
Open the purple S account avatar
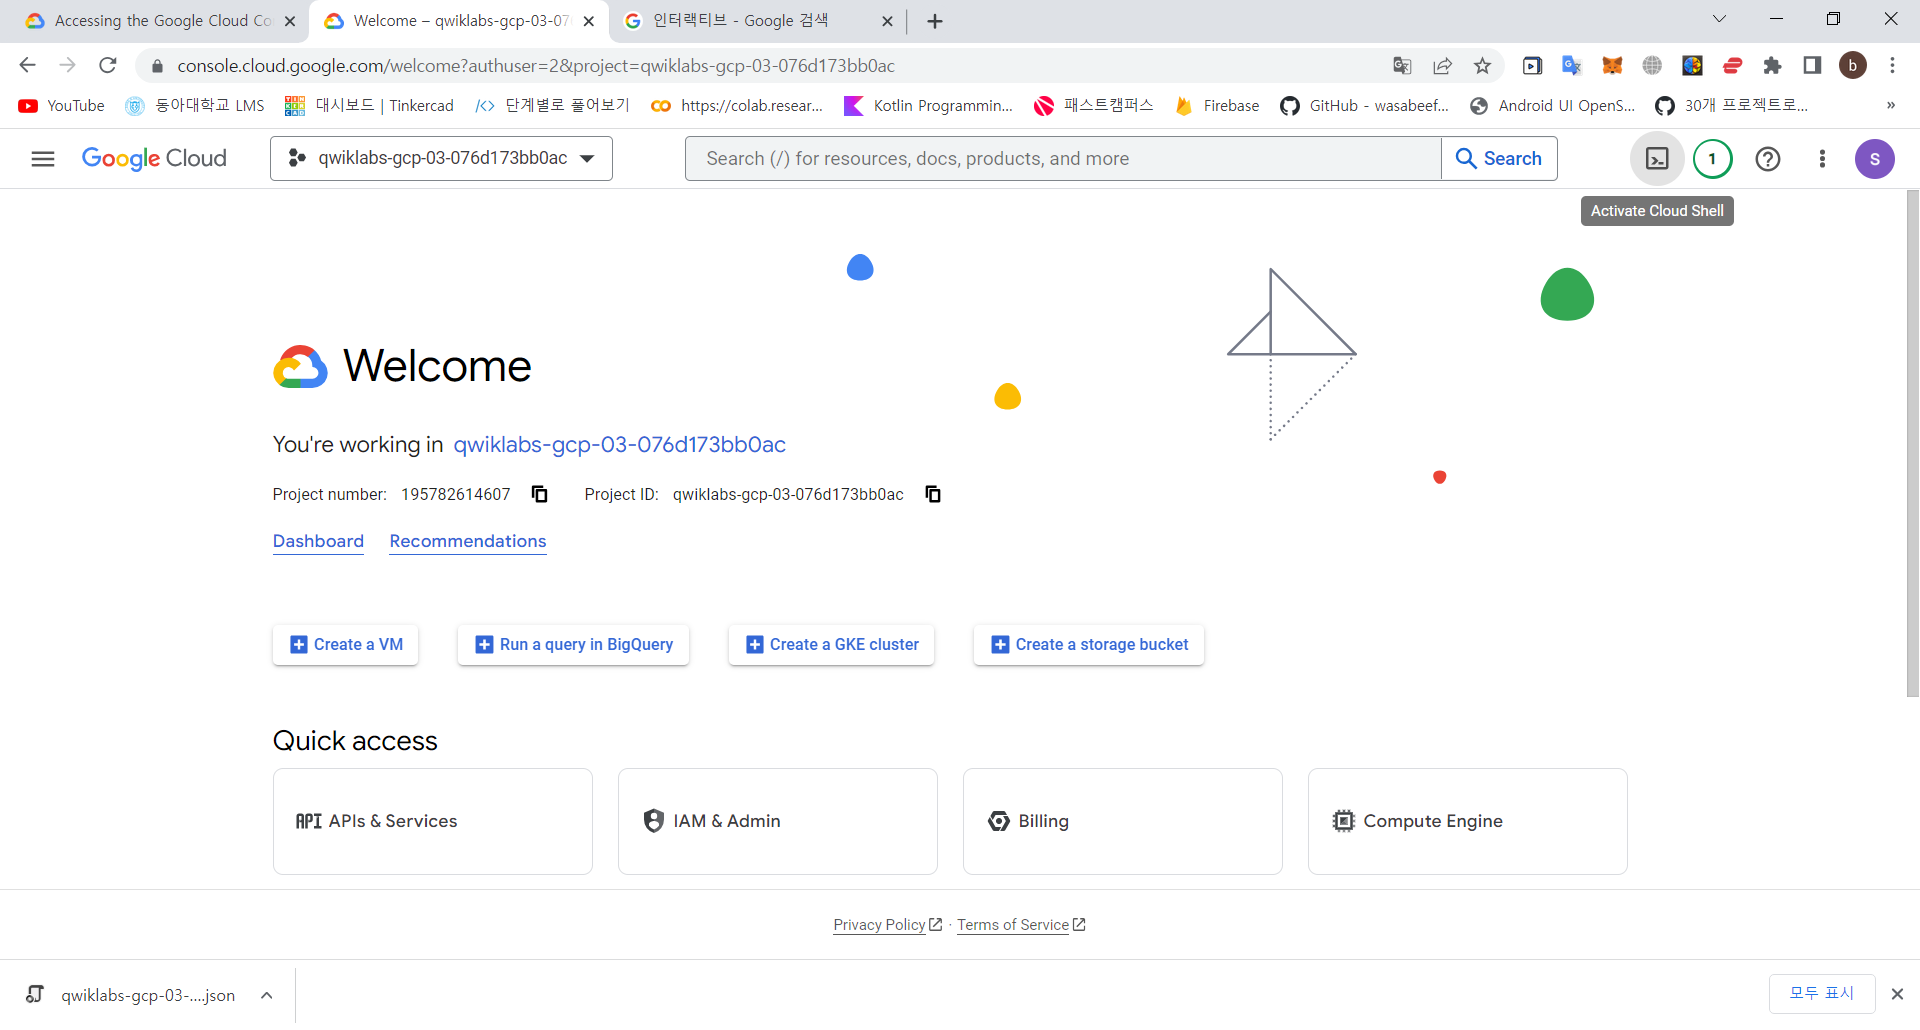(1875, 159)
